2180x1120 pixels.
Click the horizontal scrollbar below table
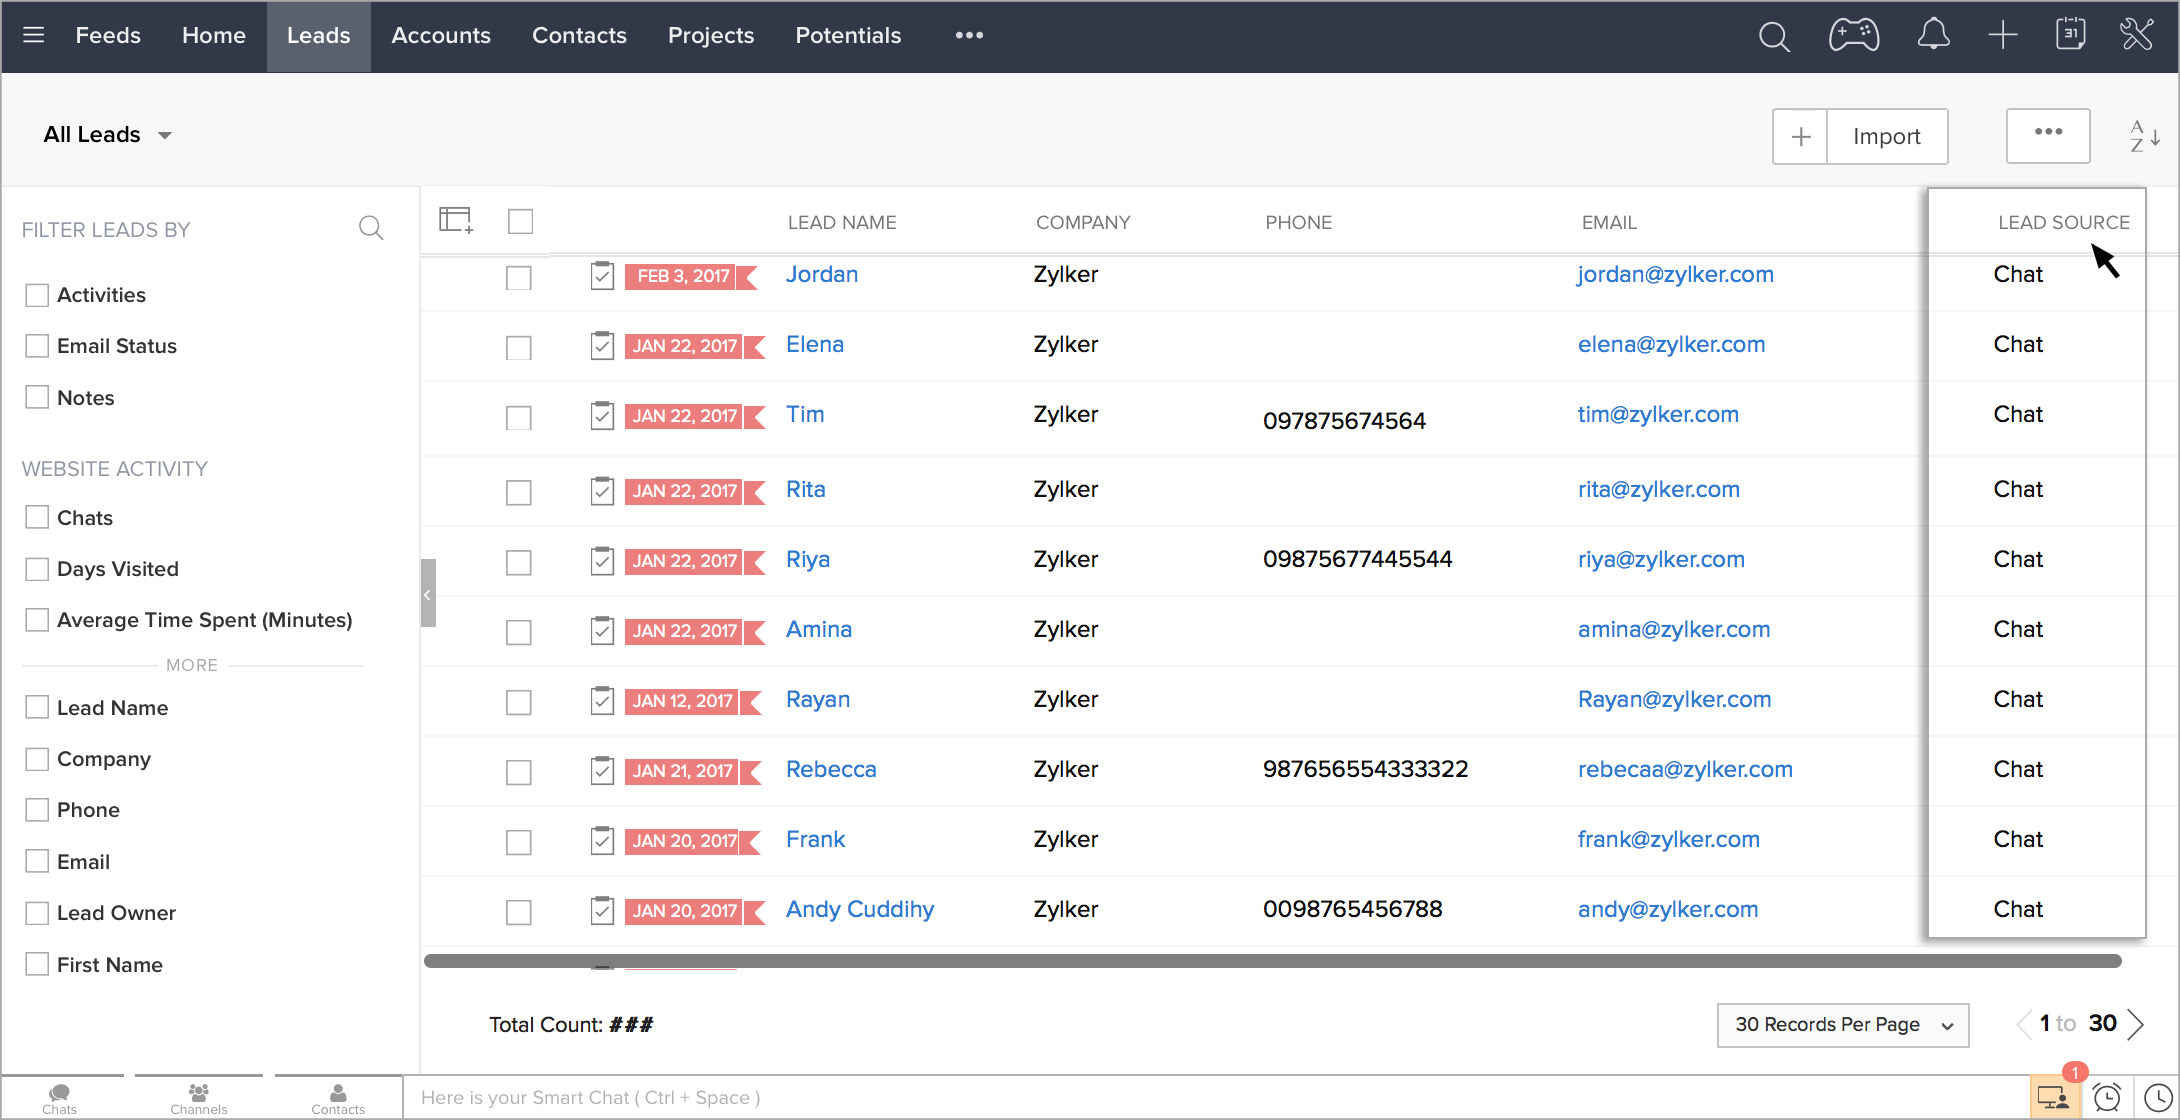1272,961
